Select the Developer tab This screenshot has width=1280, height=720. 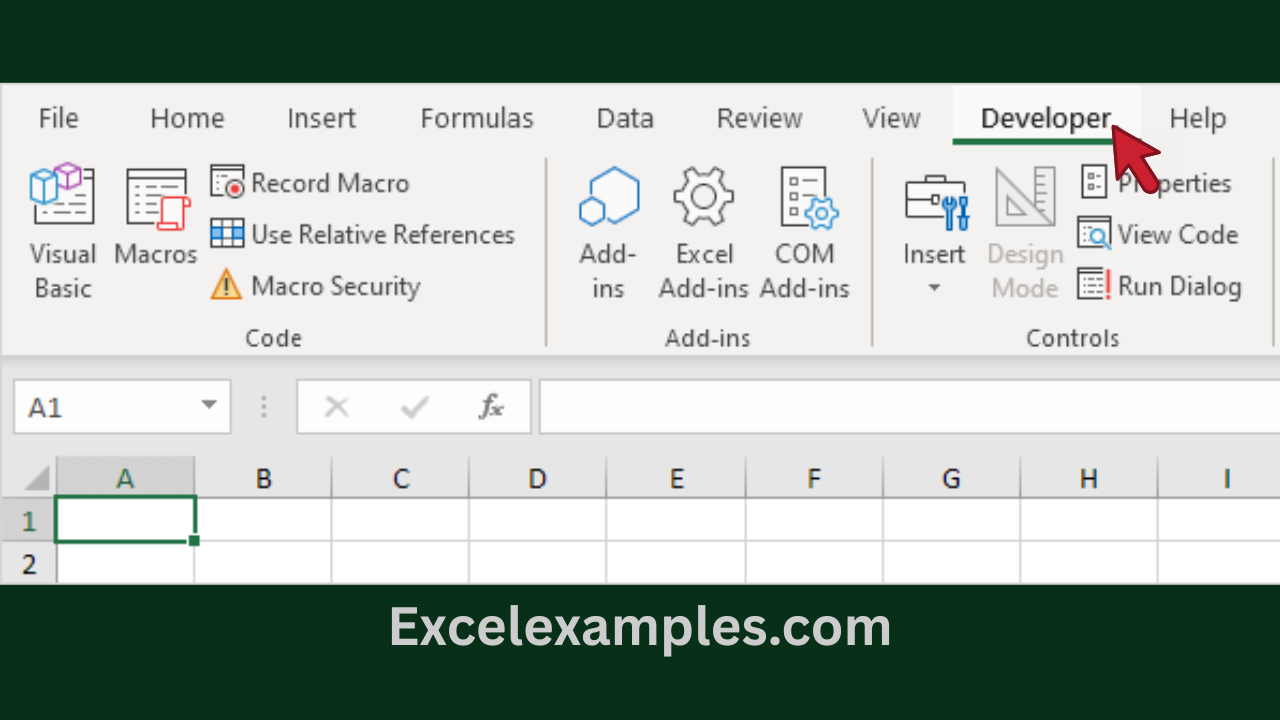pos(1046,118)
